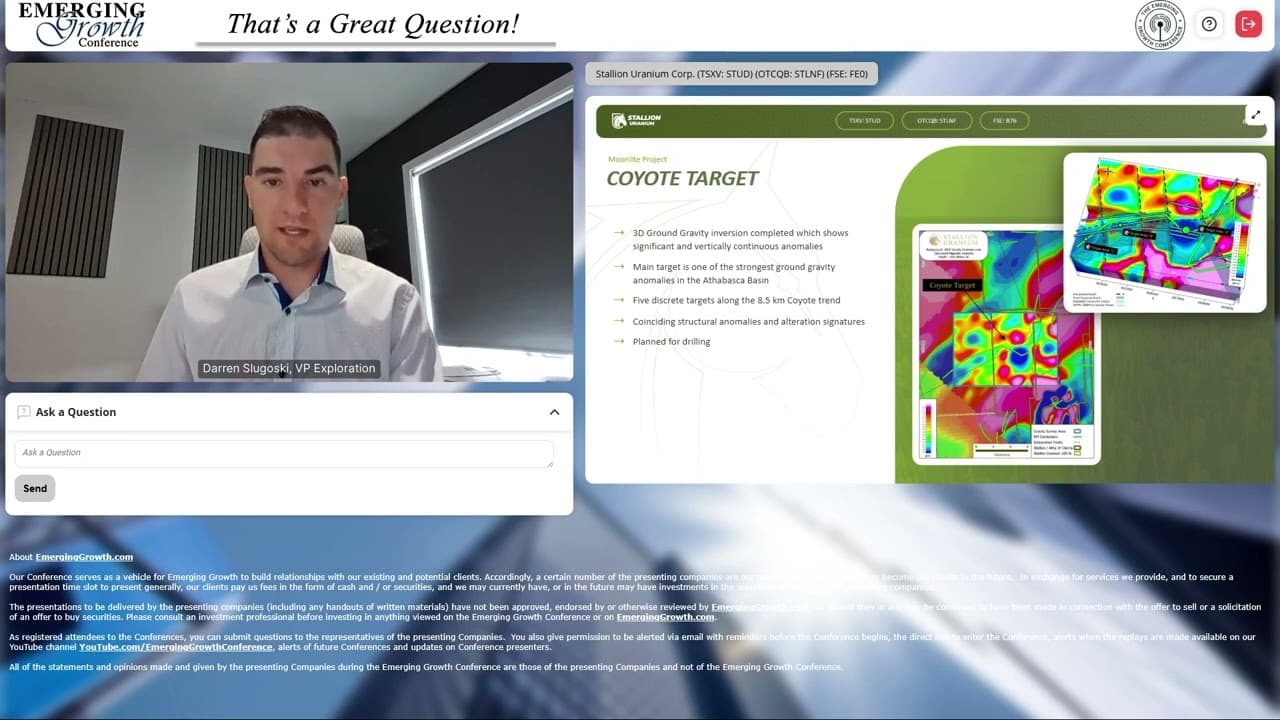The height and width of the screenshot is (720, 1280).
Task: Click the 'Main target is one of the strongest' bullet
Action: pos(734,274)
